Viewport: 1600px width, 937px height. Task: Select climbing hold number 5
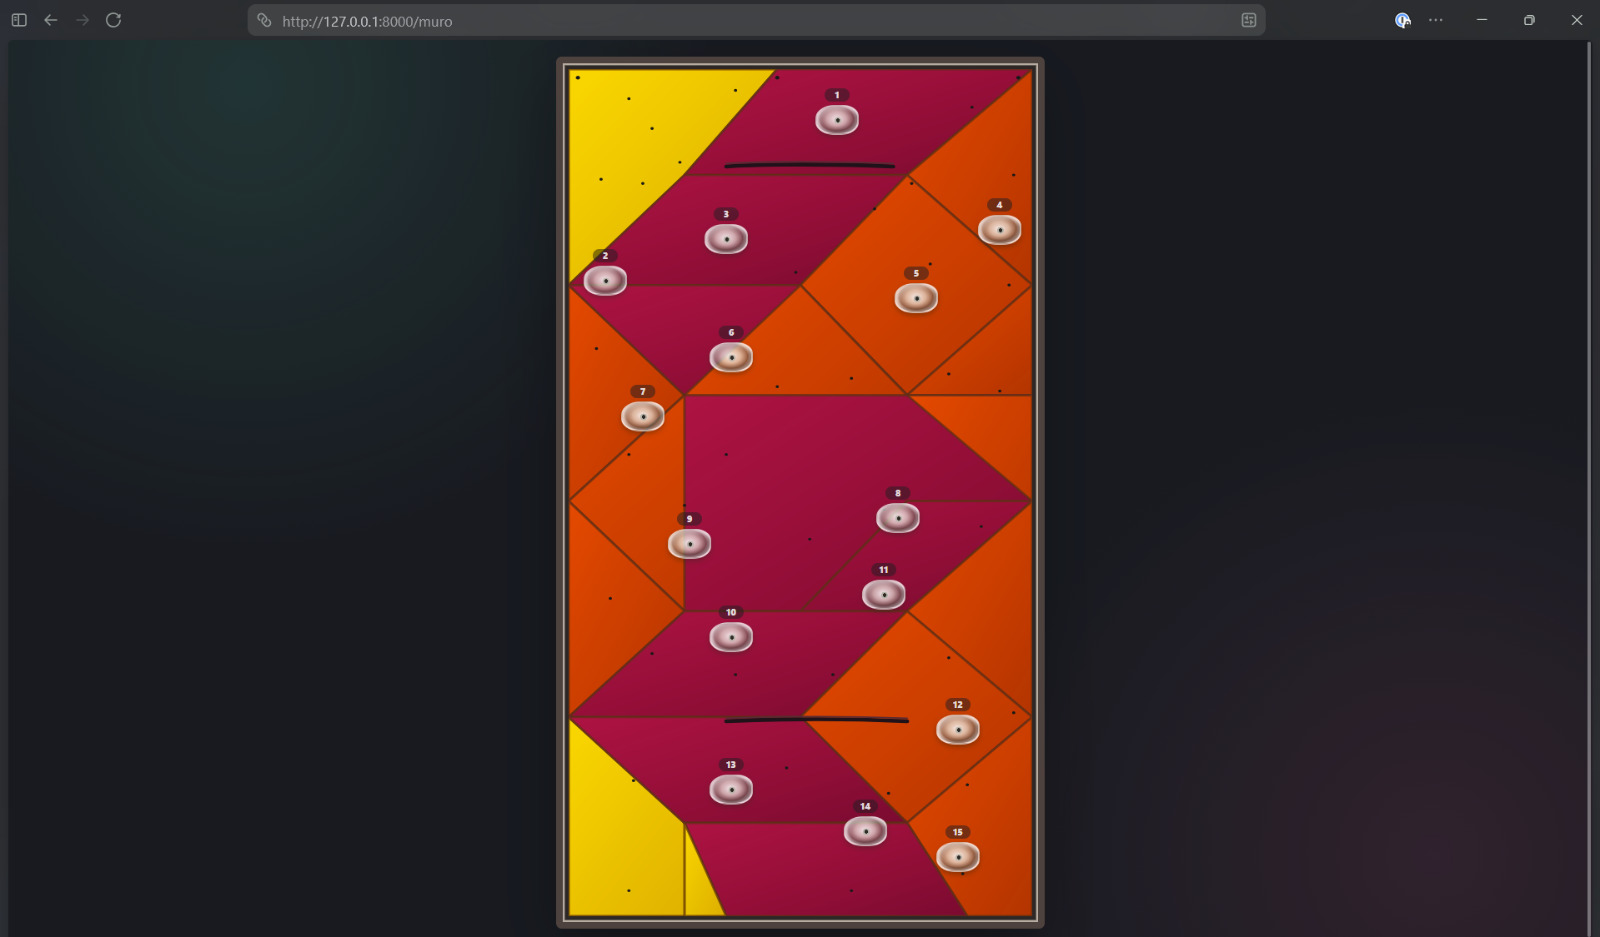(916, 298)
